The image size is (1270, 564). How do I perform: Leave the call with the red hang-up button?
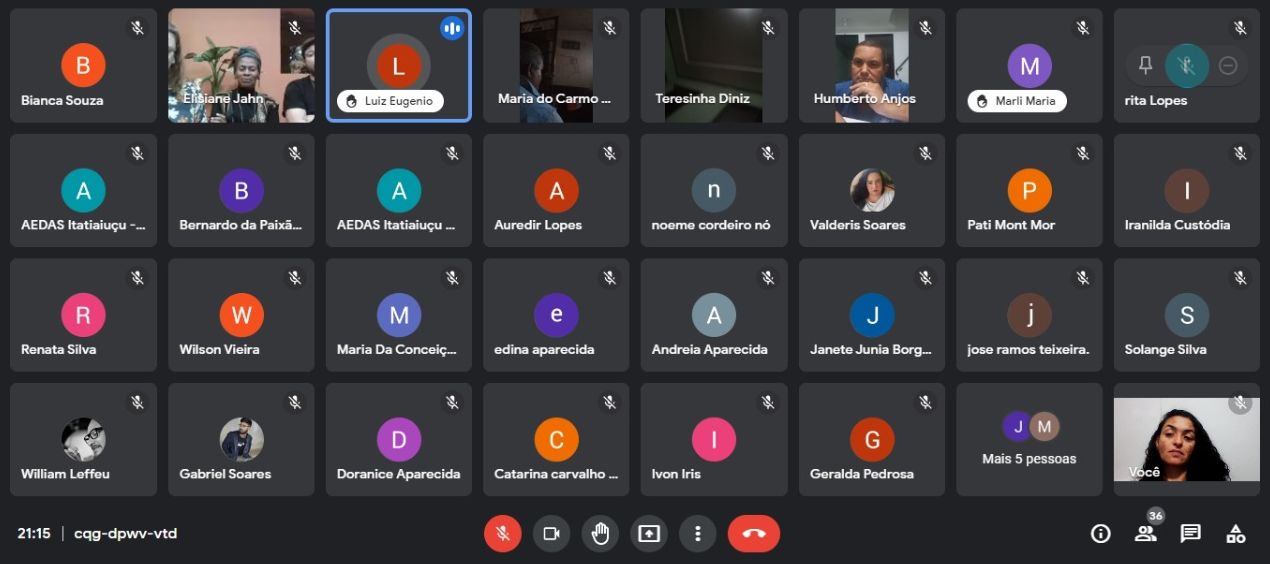754,533
